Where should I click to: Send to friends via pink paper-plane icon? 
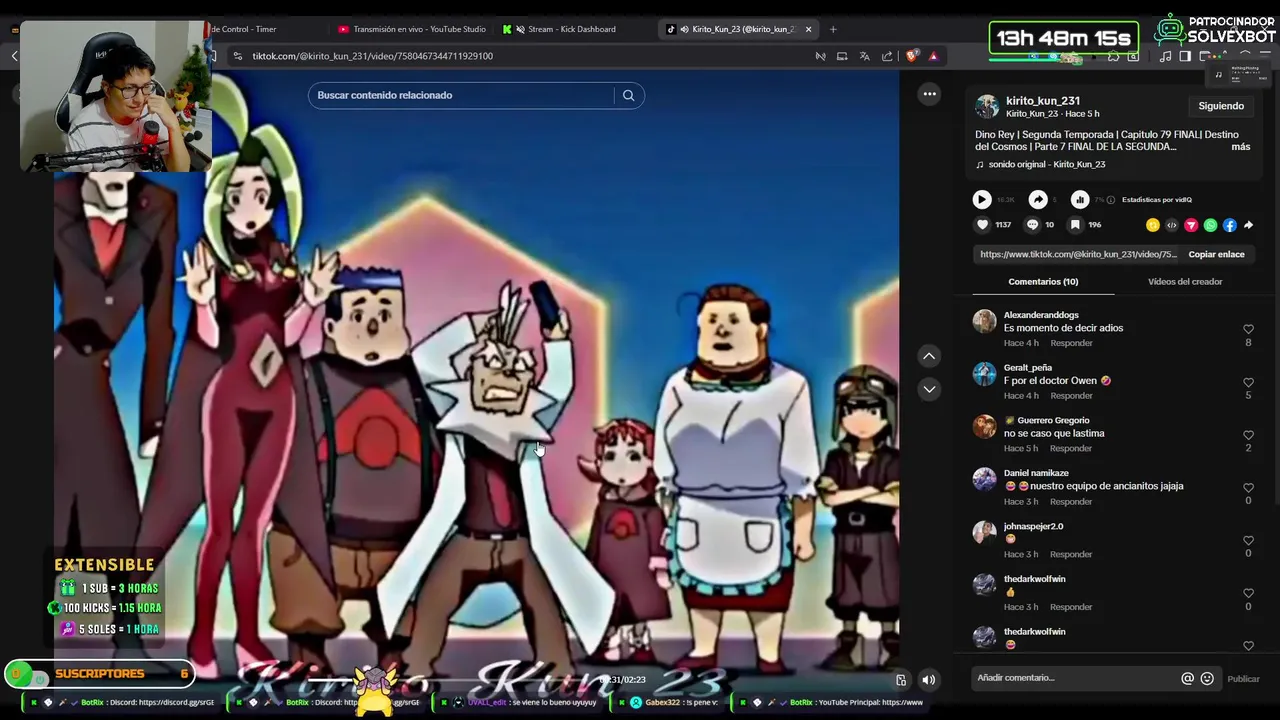click(x=1191, y=225)
